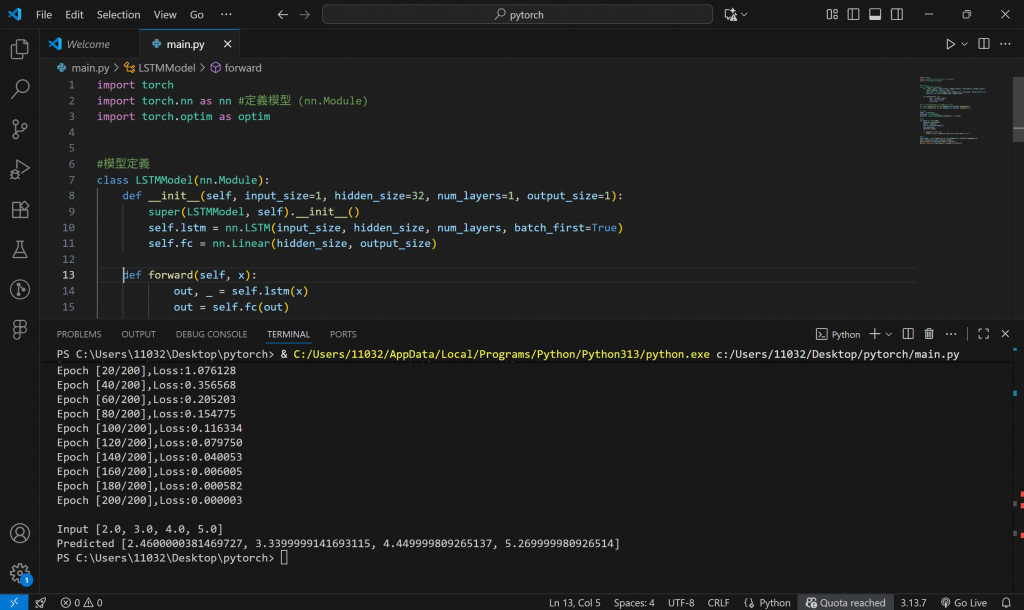This screenshot has height=610, width=1024.
Task: Toggle the secondary side bar layout button
Action: [x=897, y=15]
